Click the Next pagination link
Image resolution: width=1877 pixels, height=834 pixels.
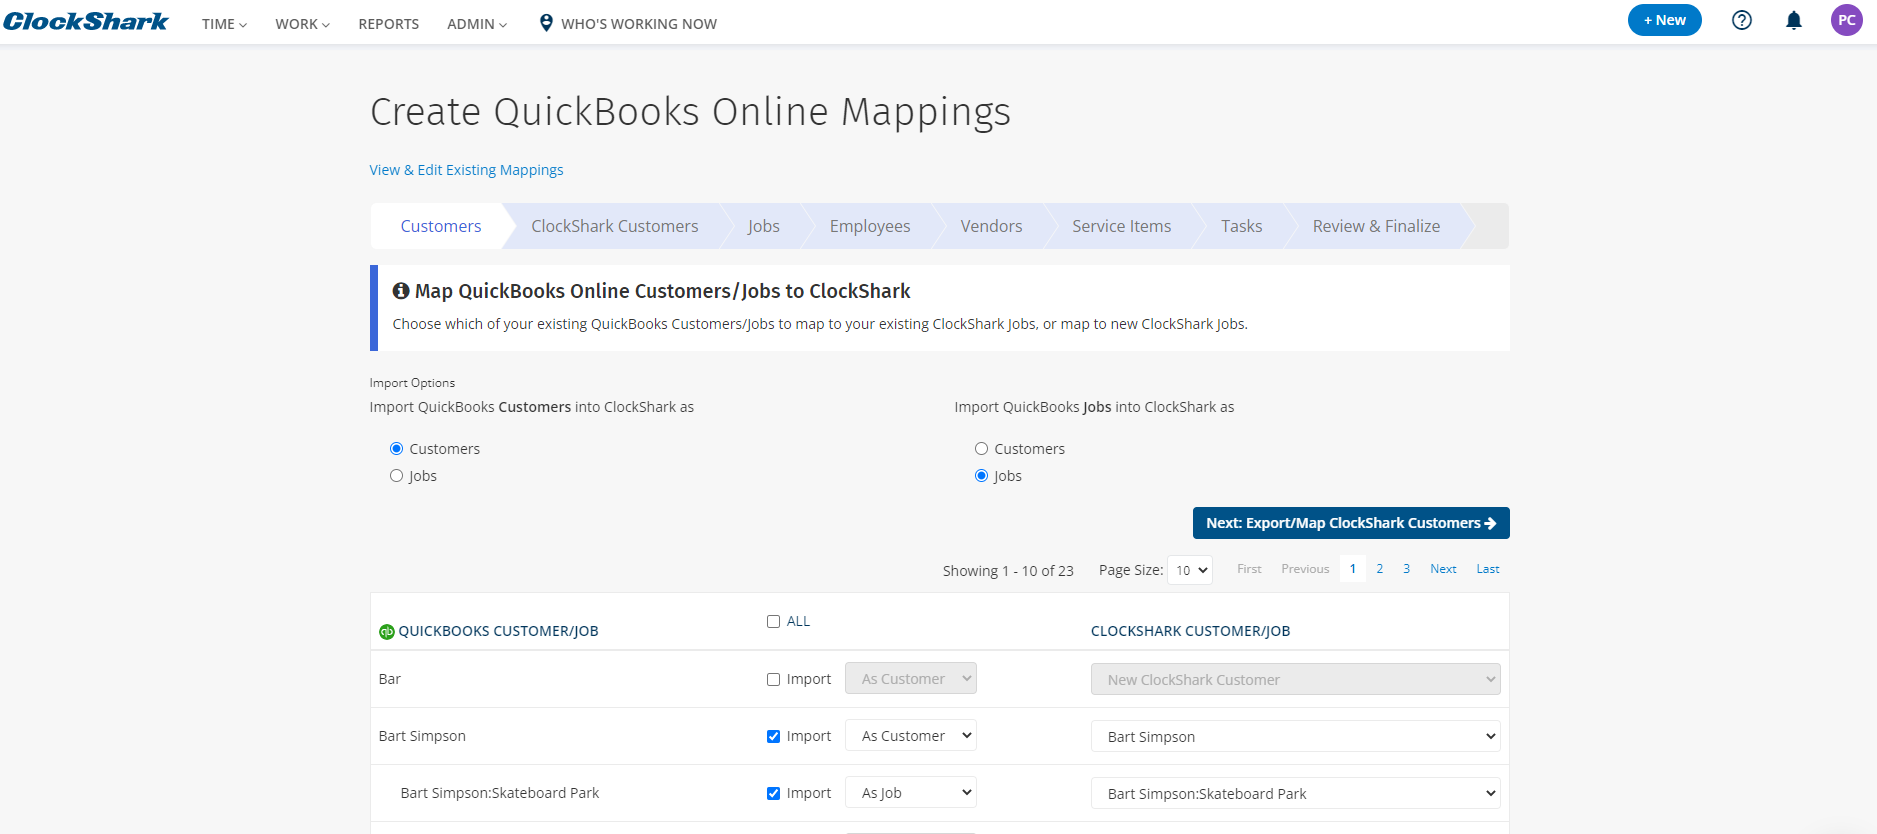tap(1443, 569)
